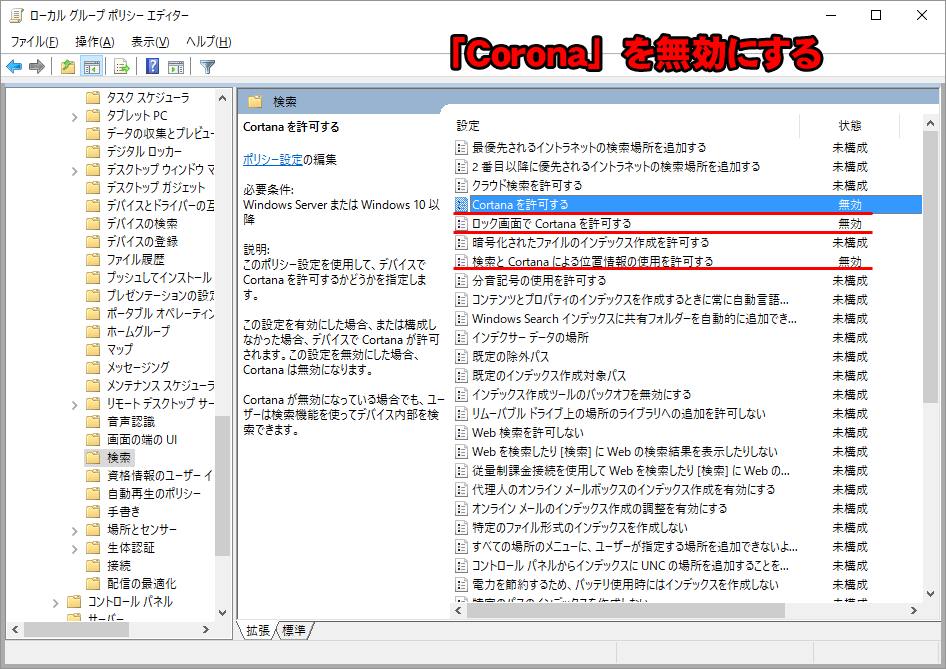This screenshot has height=669, width=946.
Task: Switch to the 拡張 tab
Action: [258, 630]
